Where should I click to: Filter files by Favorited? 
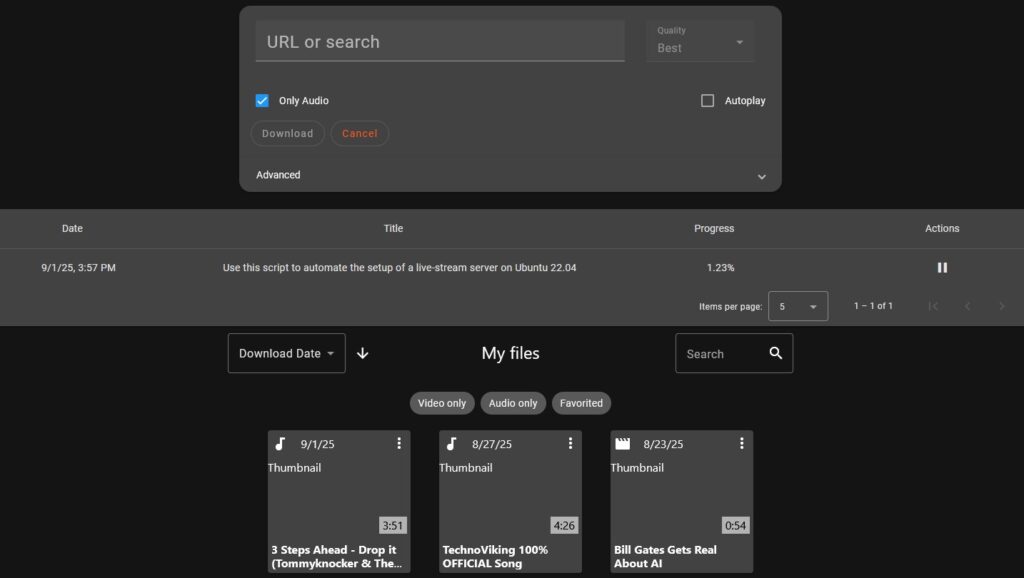[x=581, y=403]
